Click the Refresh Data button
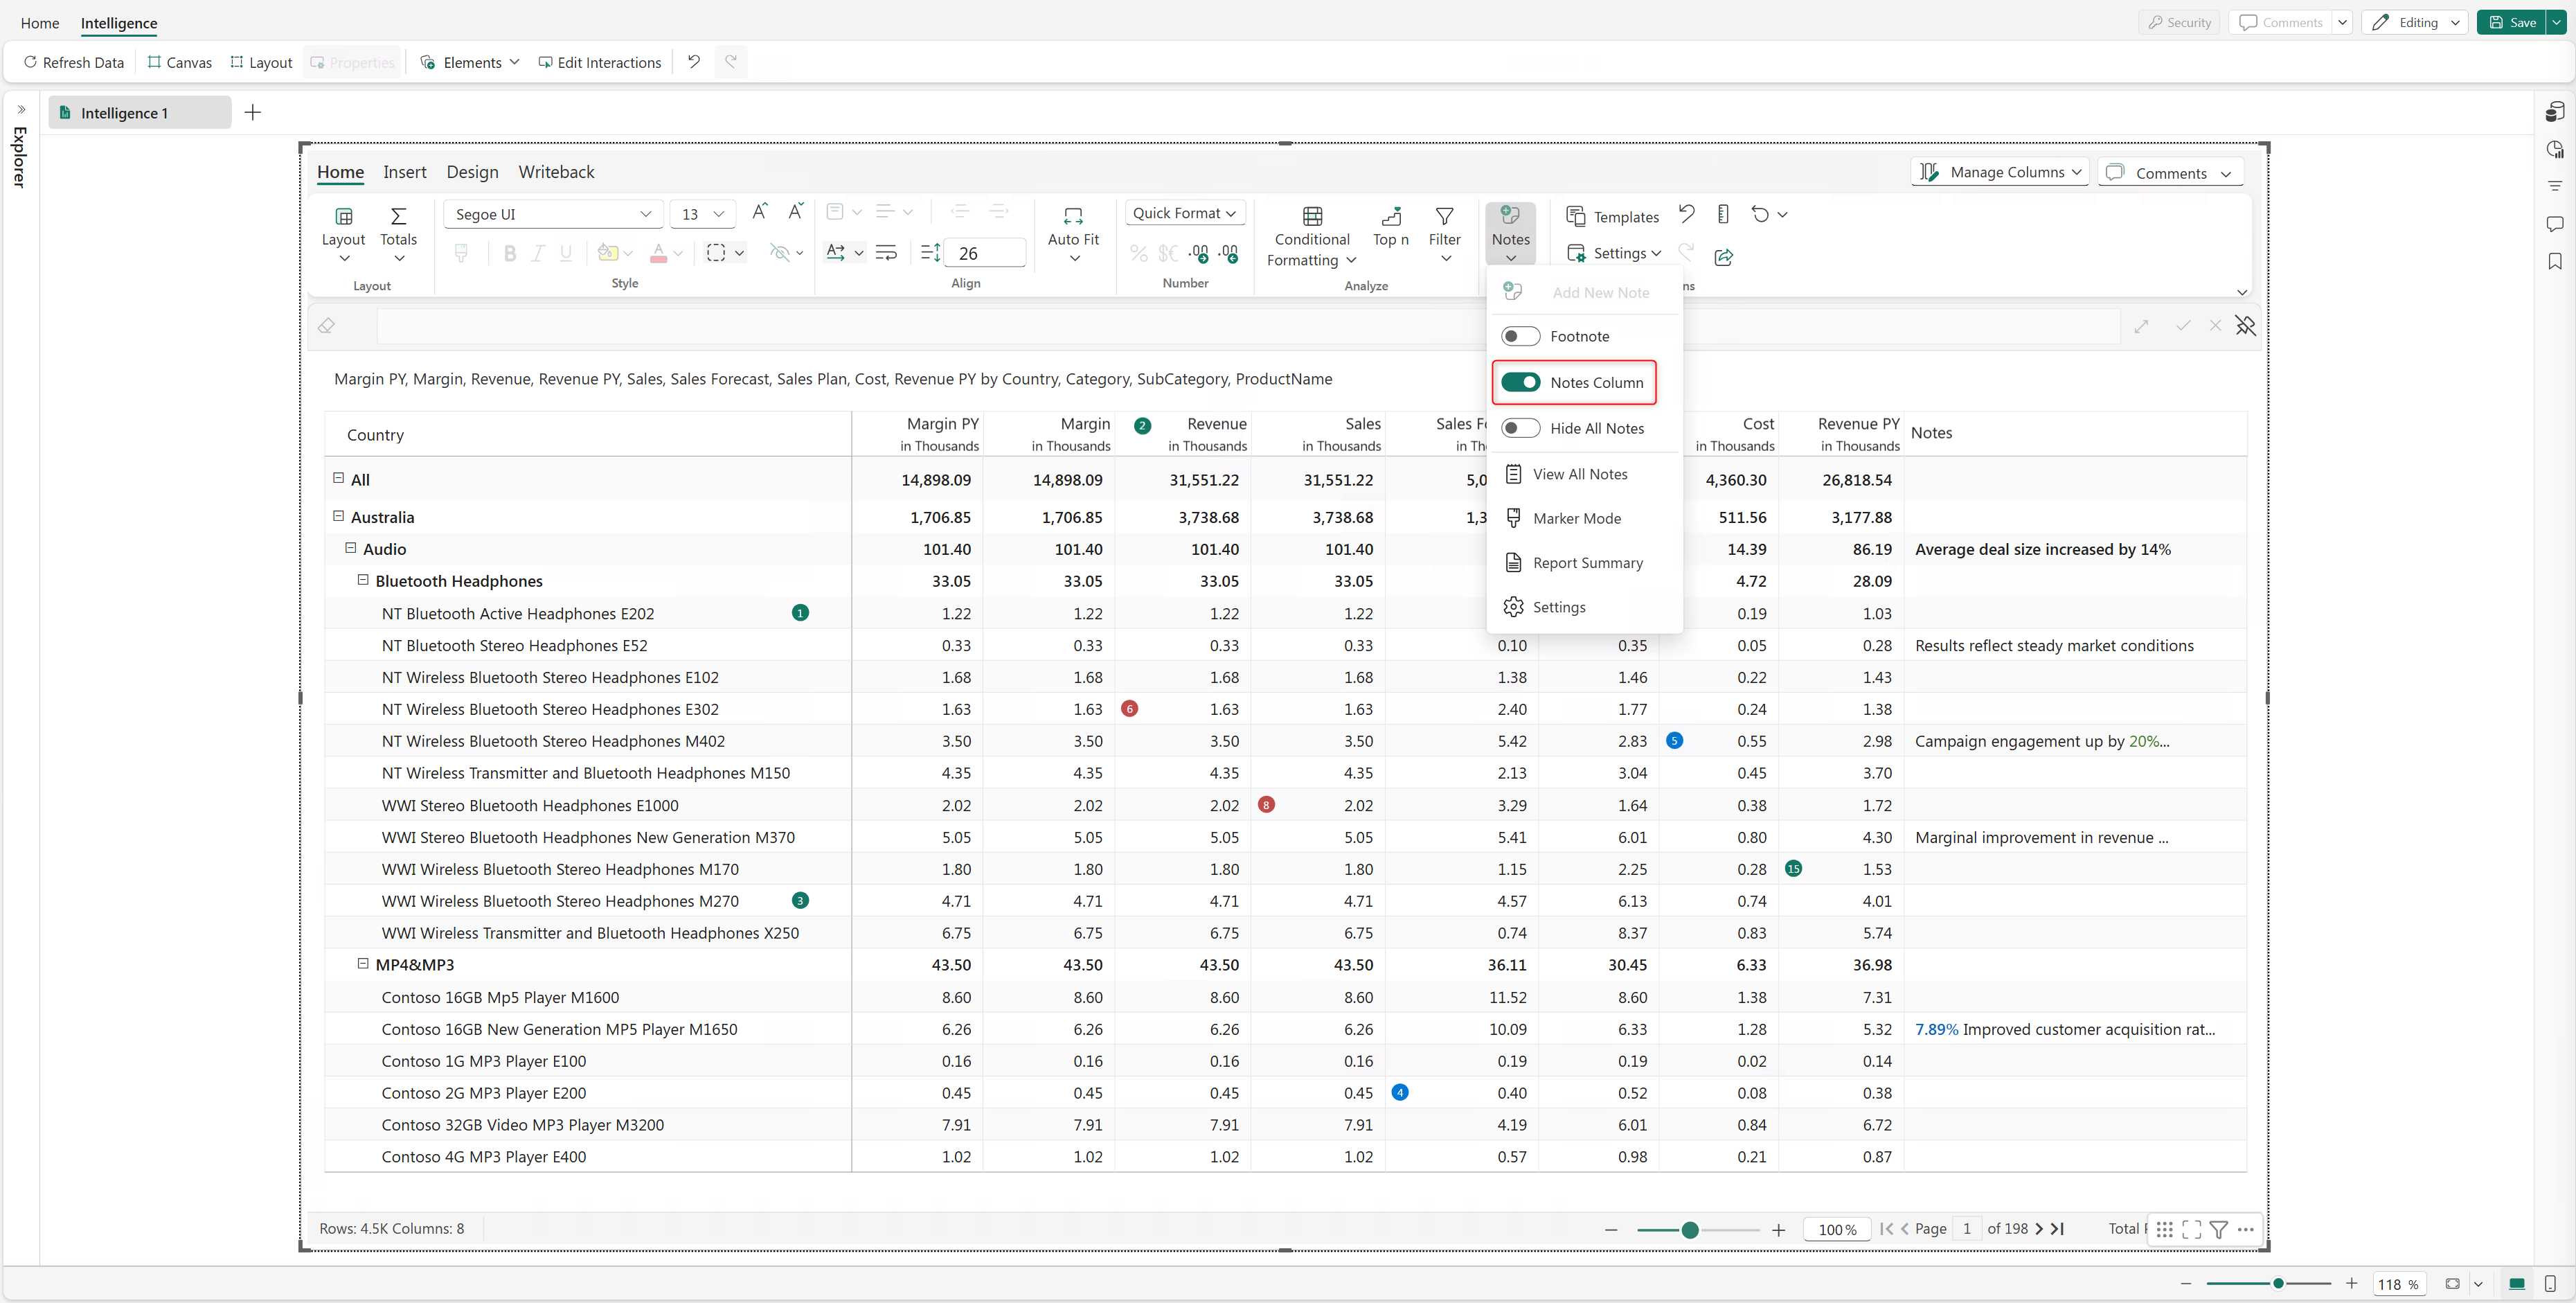The height and width of the screenshot is (1303, 2576). (74, 62)
